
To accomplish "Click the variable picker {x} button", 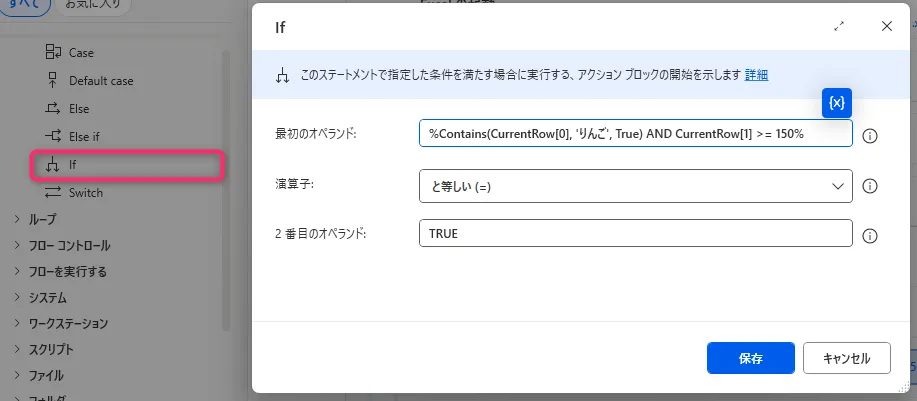I will (837, 103).
